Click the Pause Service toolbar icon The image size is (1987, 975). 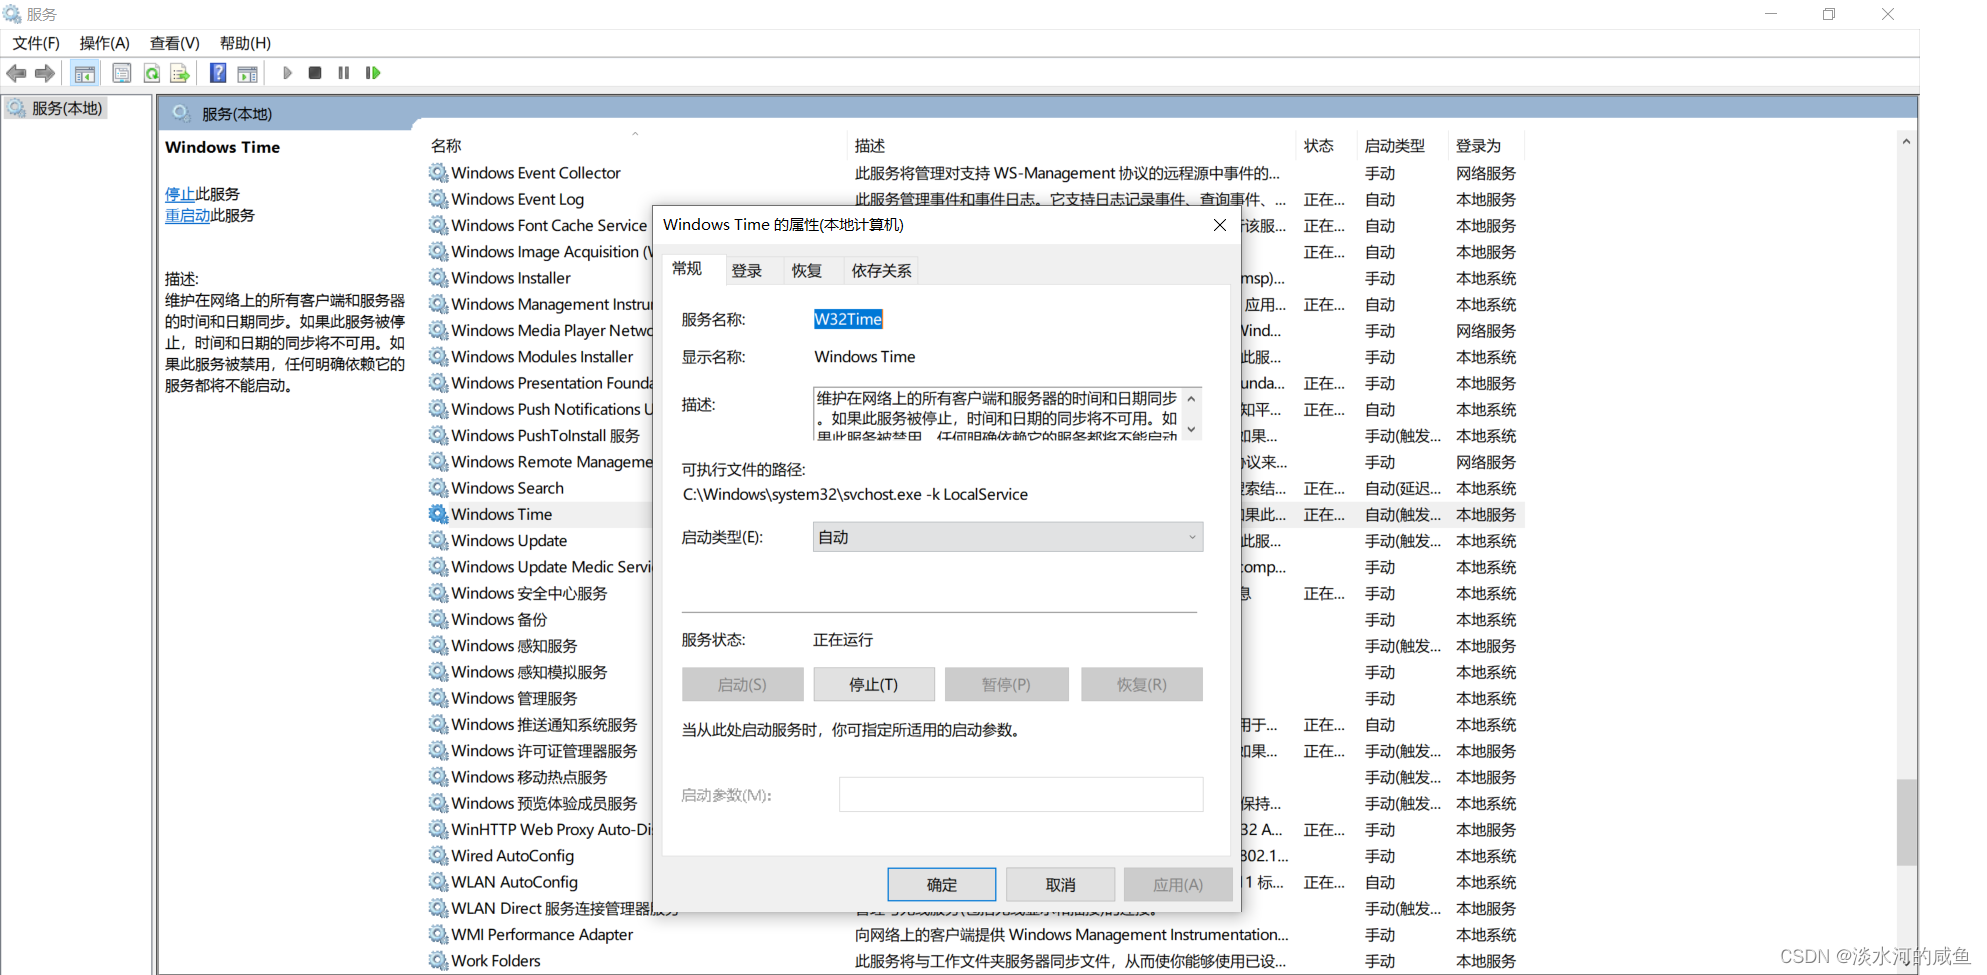(344, 73)
